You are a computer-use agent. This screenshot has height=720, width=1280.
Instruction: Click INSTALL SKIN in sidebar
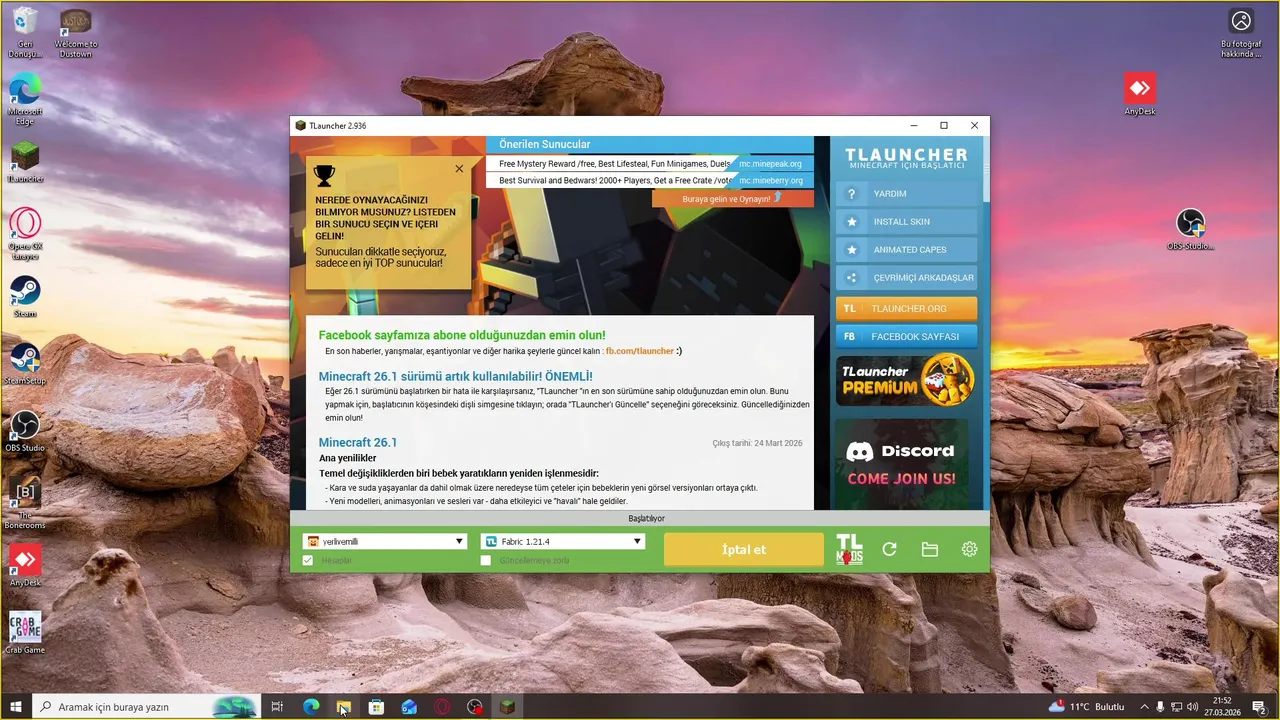point(906,222)
